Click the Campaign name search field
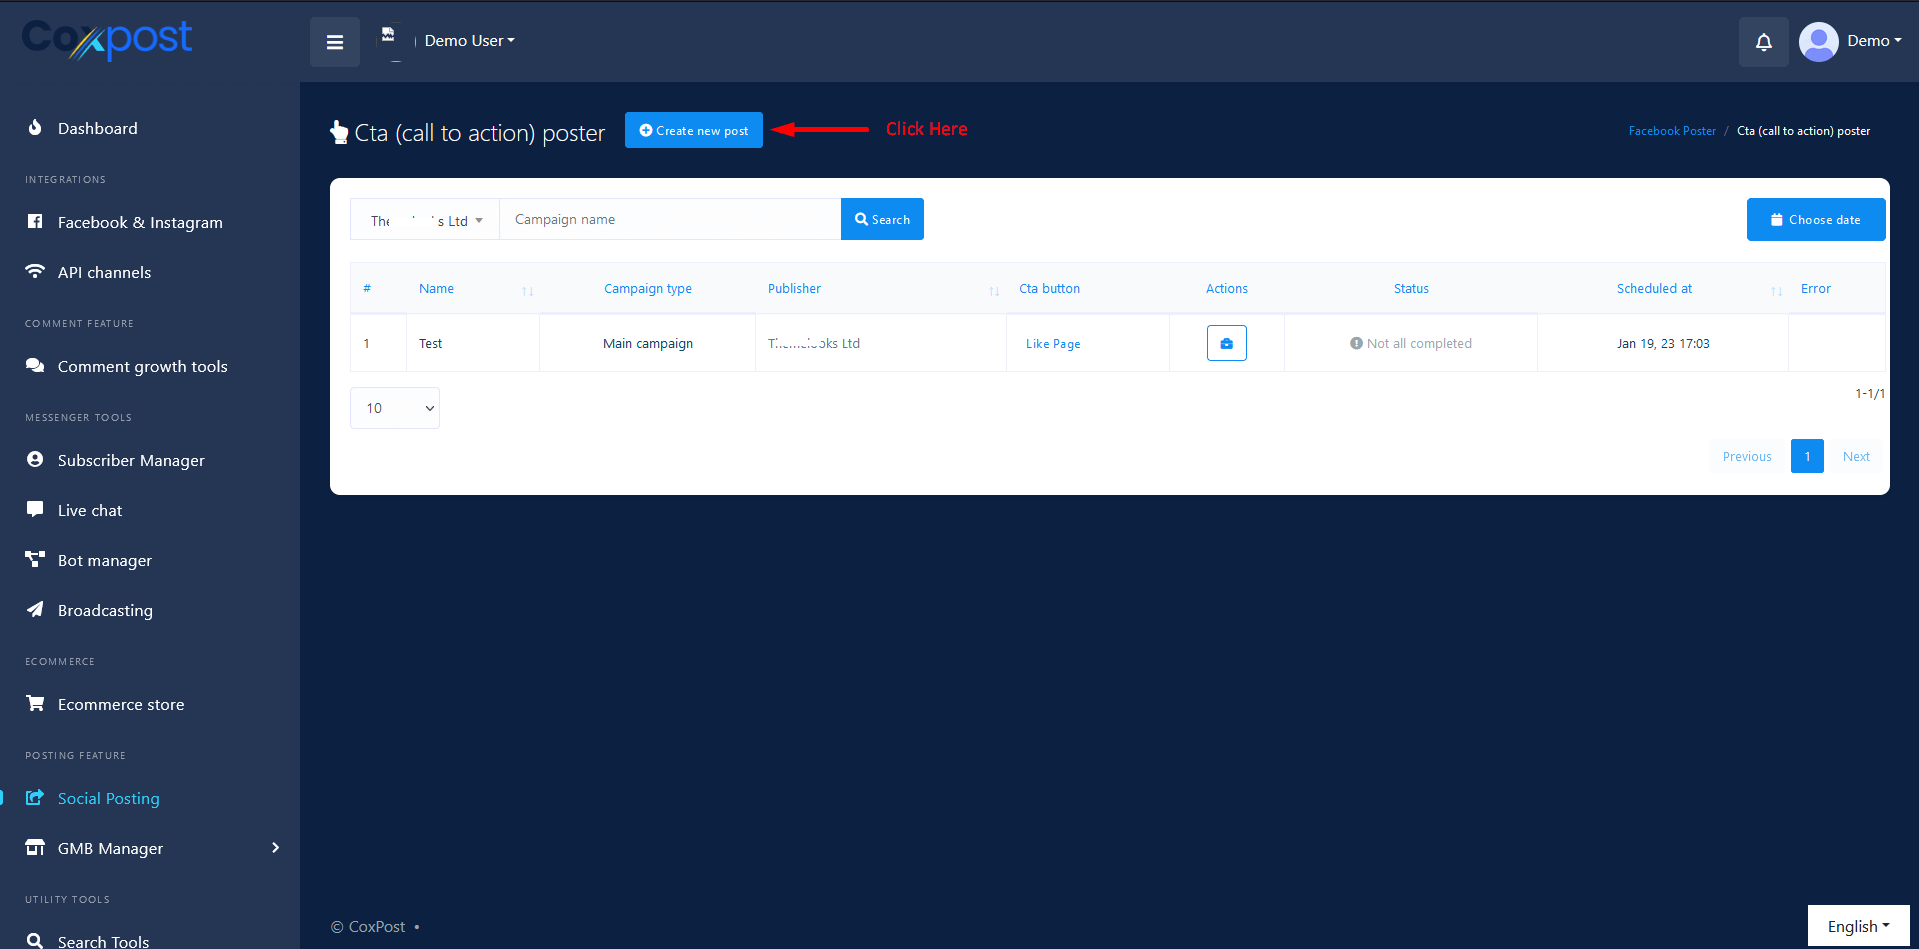Image resolution: width=1919 pixels, height=949 pixels. [x=670, y=220]
